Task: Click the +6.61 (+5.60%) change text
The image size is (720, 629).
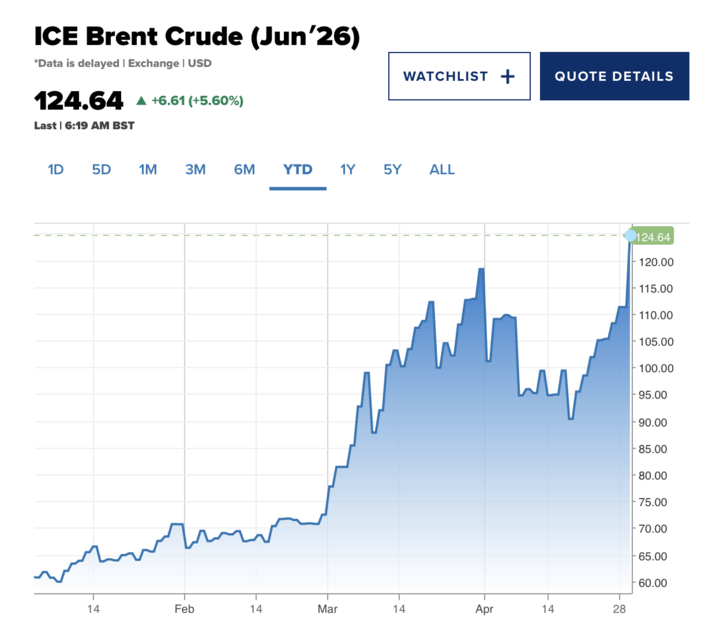Action: coord(197,100)
